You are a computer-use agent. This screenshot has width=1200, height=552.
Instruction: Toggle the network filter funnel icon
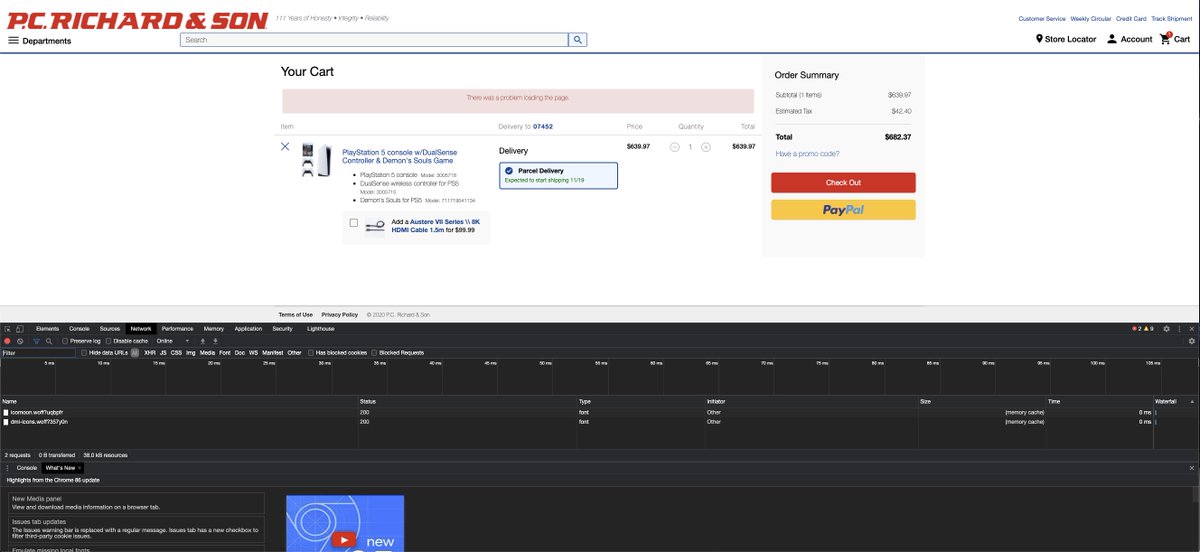point(36,341)
